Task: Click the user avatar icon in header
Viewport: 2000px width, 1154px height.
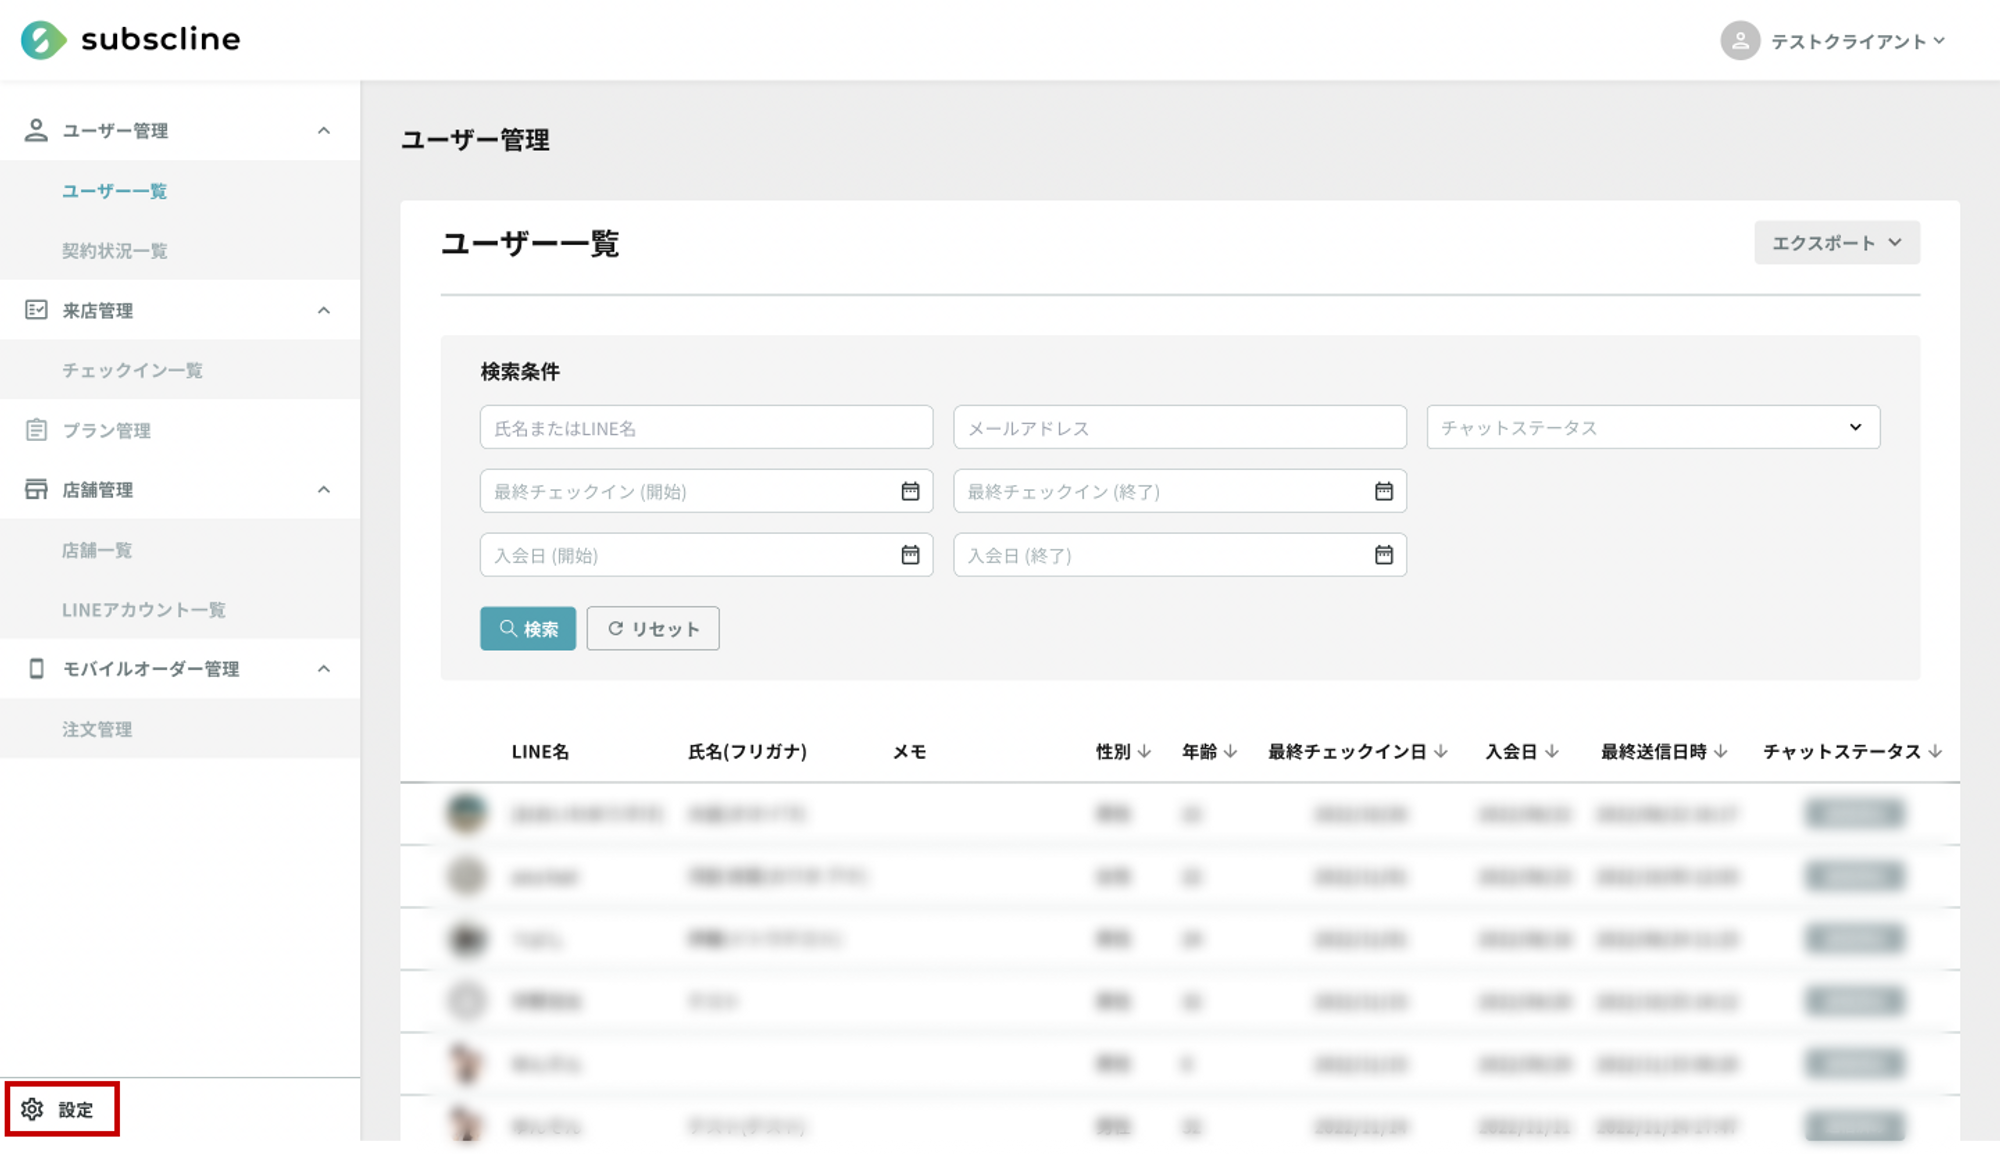Action: pyautogui.click(x=1739, y=41)
